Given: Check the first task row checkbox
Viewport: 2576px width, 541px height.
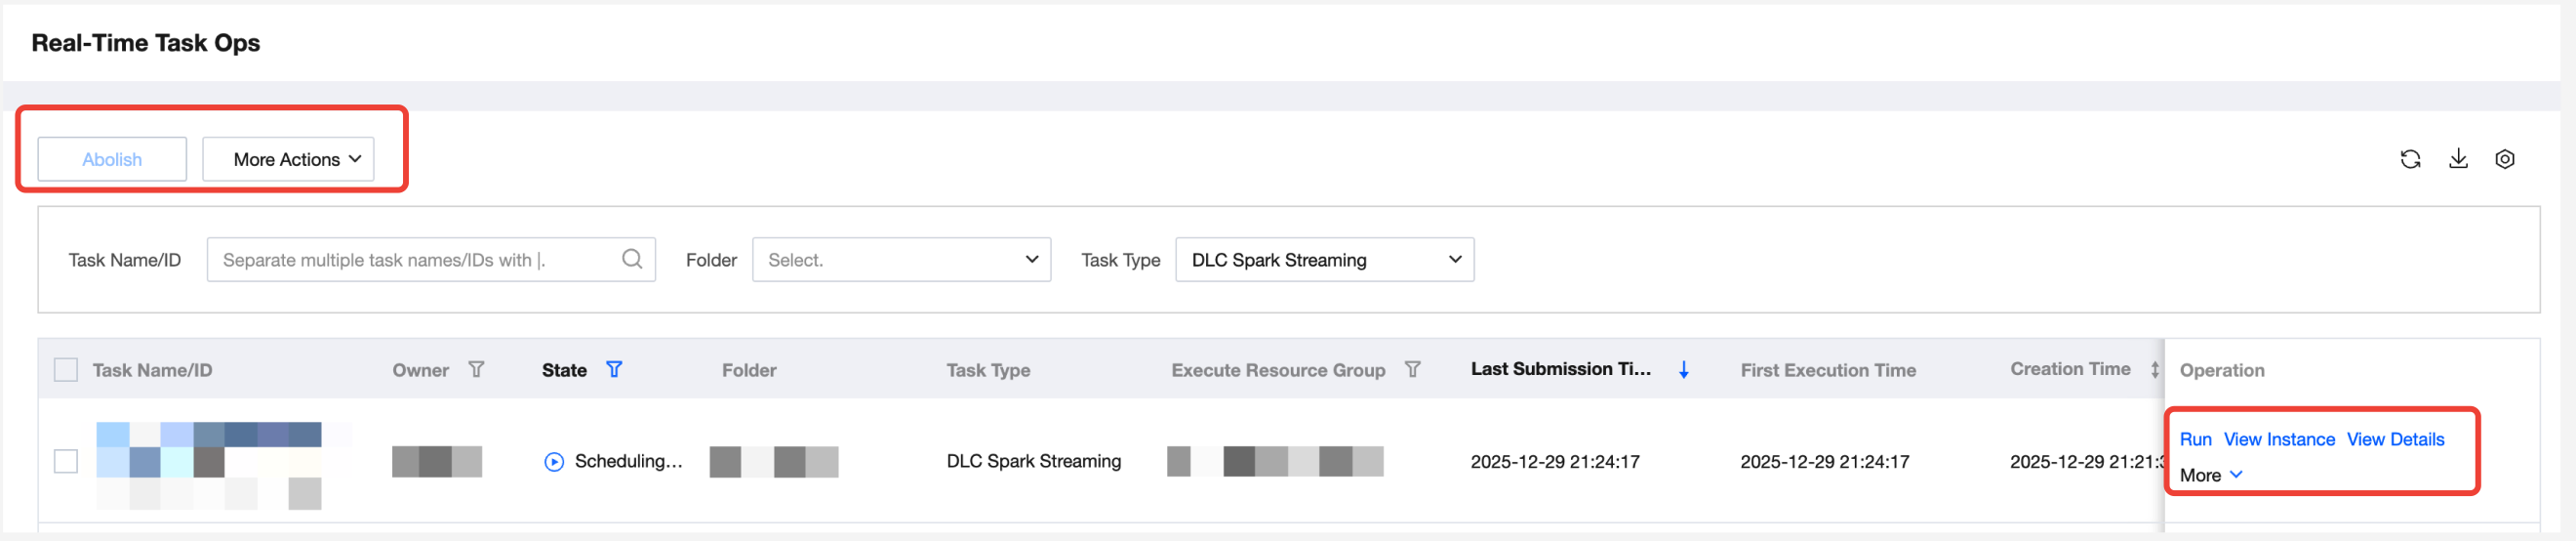Looking at the screenshot, I should point(66,461).
